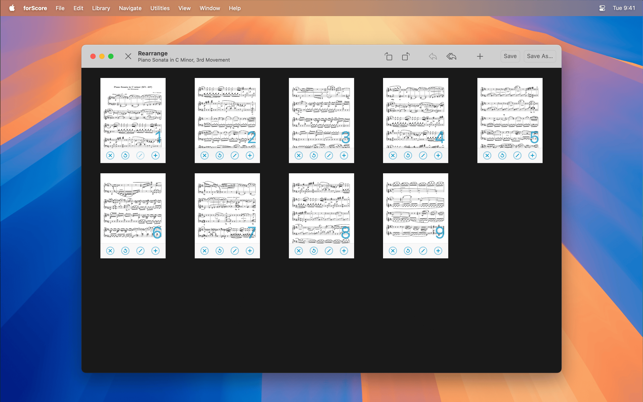Edit page 9 with its pencil icon
The width and height of the screenshot is (643, 402).
(423, 251)
